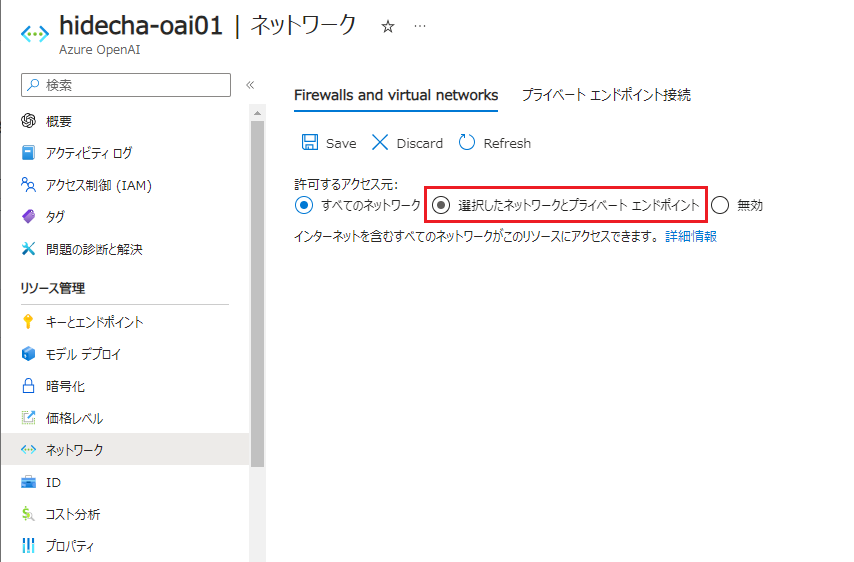Switch to Firewalls and virtual networks tab
The height and width of the screenshot is (562, 854).
pos(396,95)
